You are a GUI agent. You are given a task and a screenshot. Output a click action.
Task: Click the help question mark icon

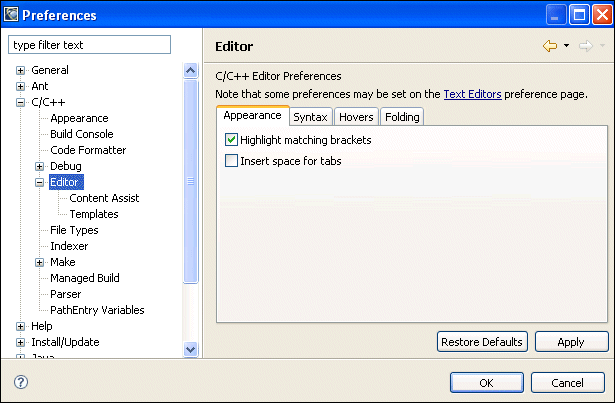tap(21, 382)
